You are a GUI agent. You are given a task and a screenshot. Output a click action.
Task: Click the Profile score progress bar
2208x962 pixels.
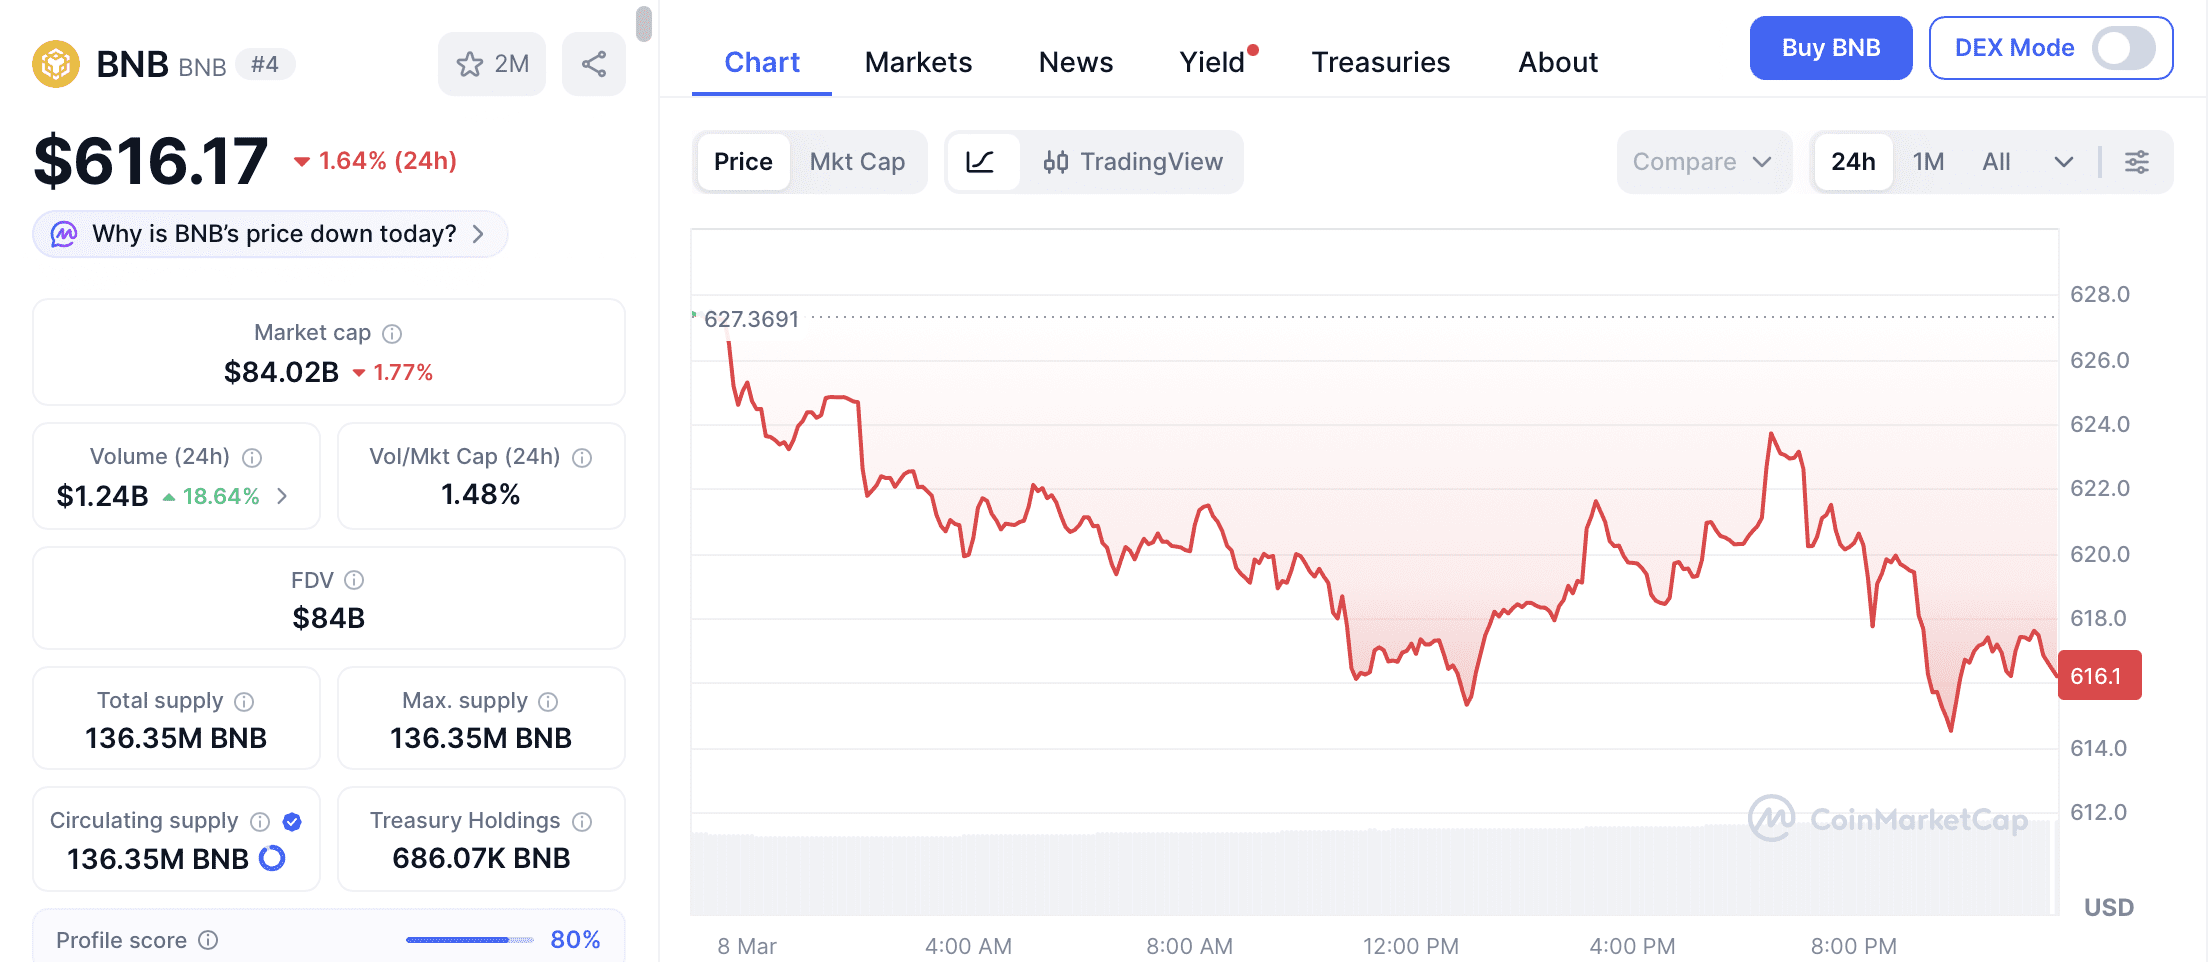point(469,940)
